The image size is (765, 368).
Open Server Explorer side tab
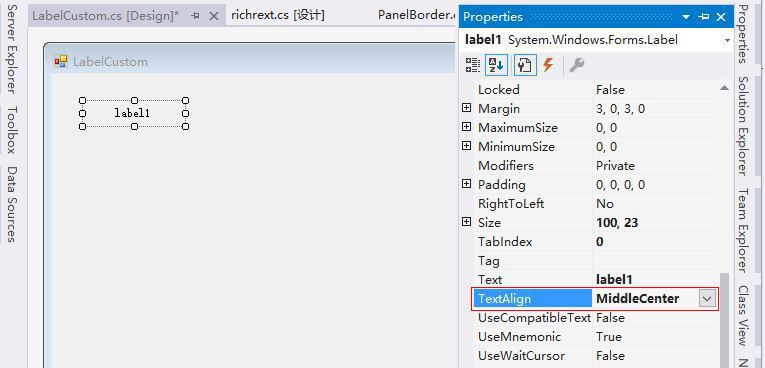pyautogui.click(x=12, y=49)
